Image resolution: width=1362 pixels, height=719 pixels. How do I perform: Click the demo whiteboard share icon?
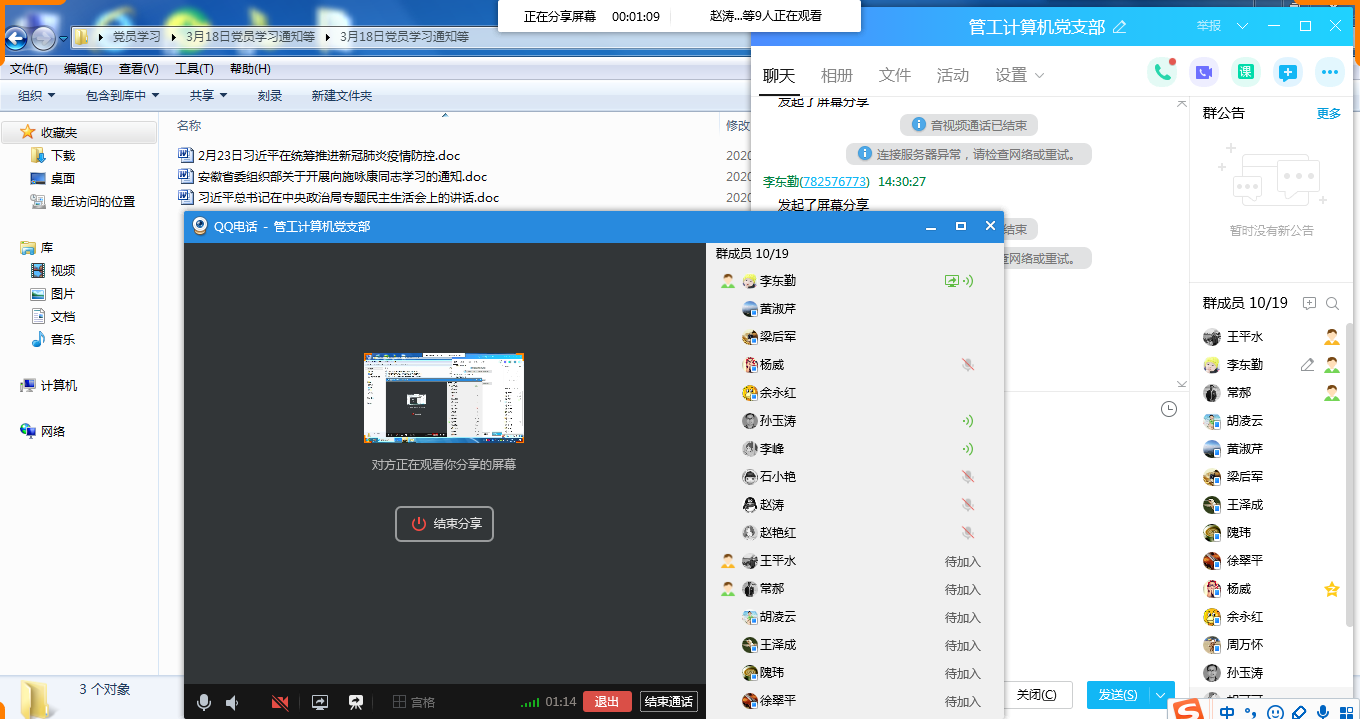tap(355, 703)
